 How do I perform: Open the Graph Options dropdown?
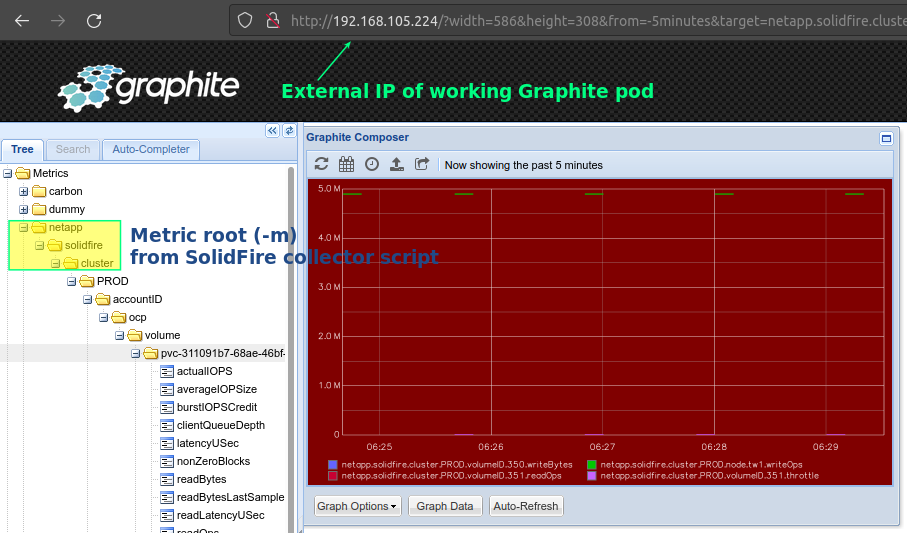click(357, 506)
